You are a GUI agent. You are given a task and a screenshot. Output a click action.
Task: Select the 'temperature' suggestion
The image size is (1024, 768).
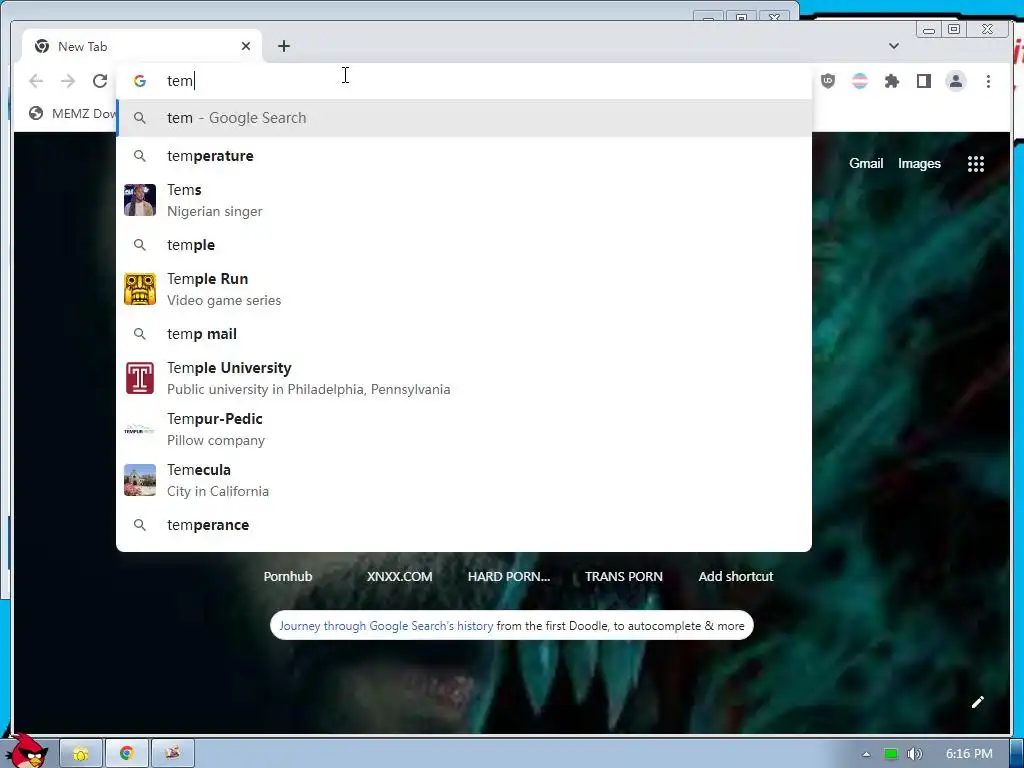point(464,156)
